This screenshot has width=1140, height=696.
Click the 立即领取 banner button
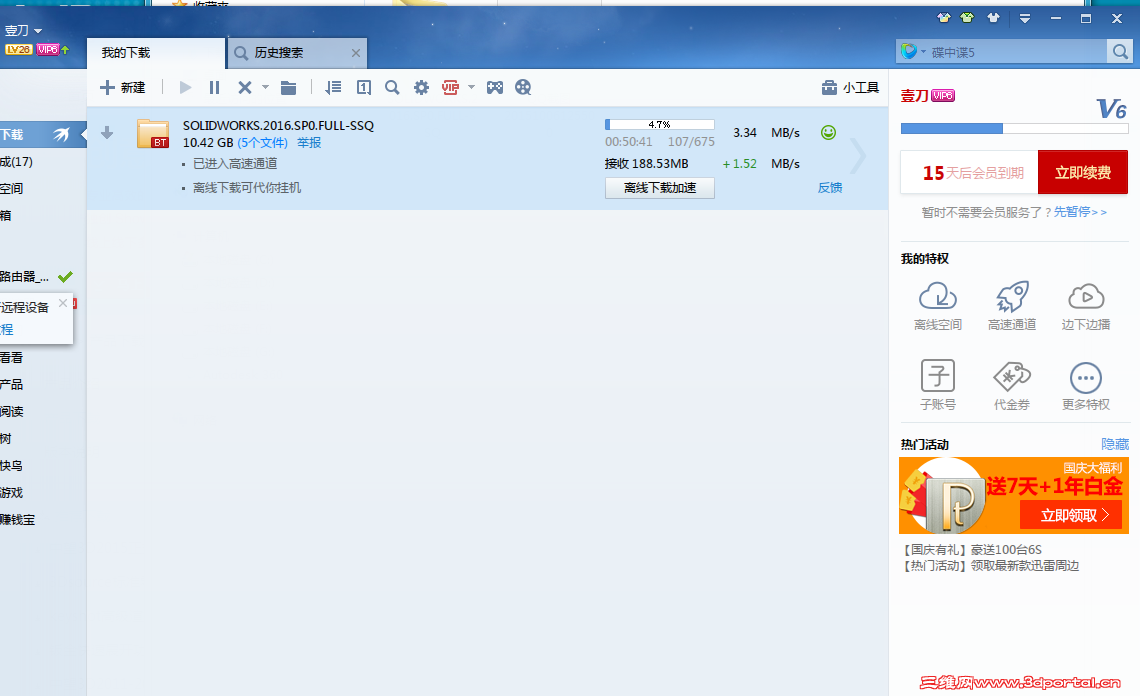point(1071,516)
